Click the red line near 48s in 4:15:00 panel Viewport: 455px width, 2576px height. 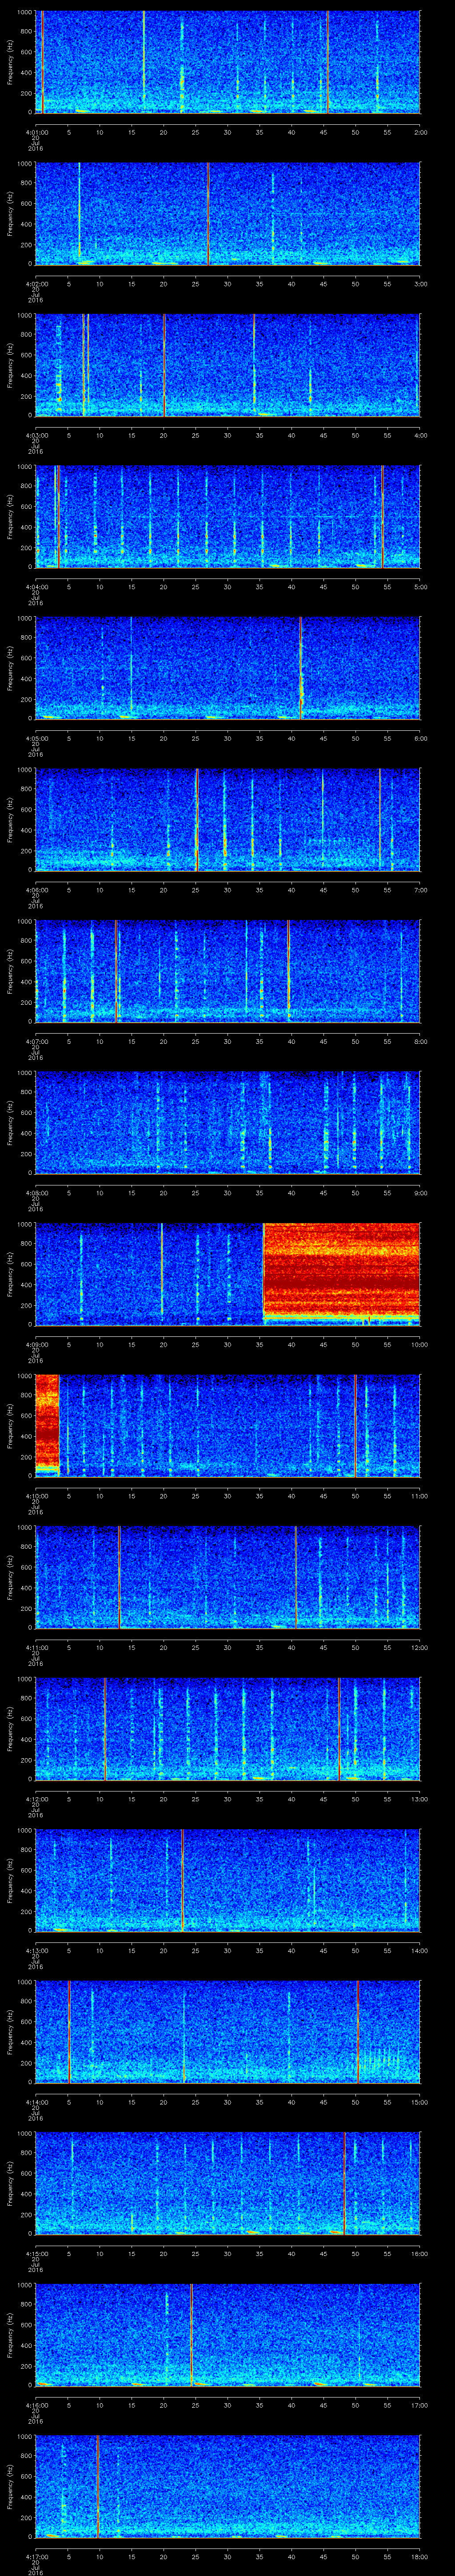[x=344, y=2183]
